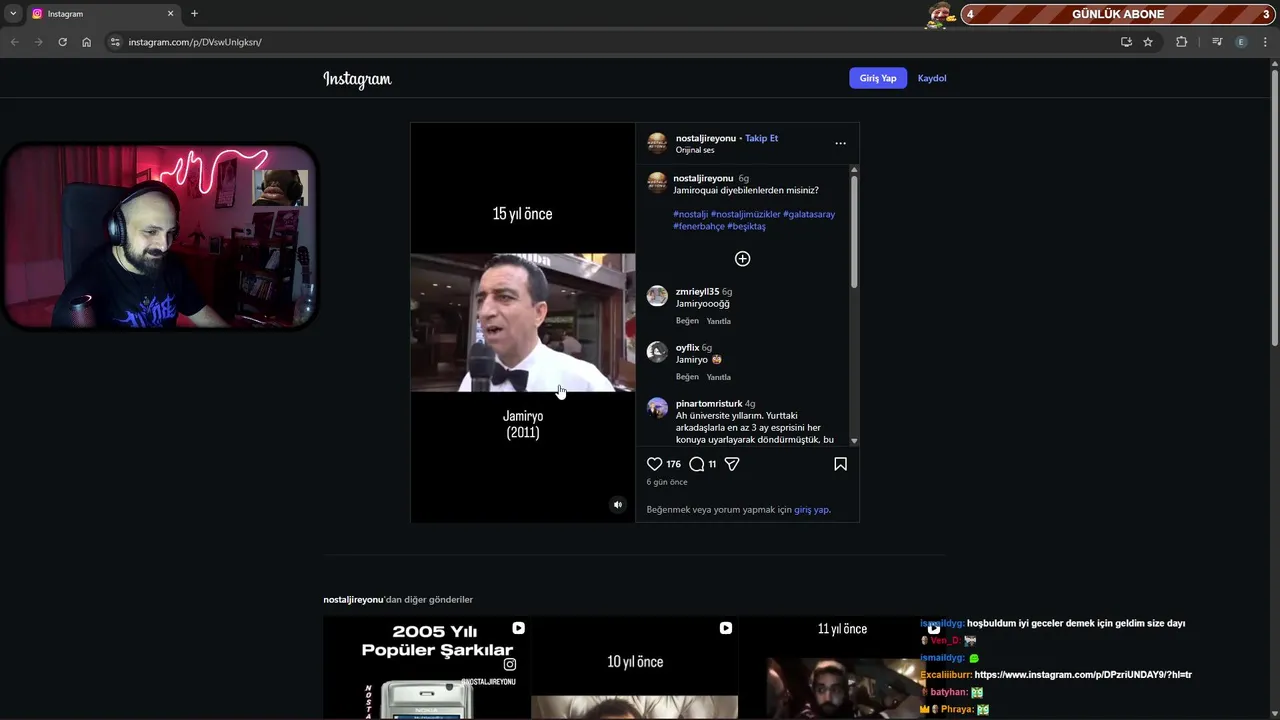This screenshot has width=1280, height=720.
Task: Click the address bar URL
Action: click(x=195, y=42)
